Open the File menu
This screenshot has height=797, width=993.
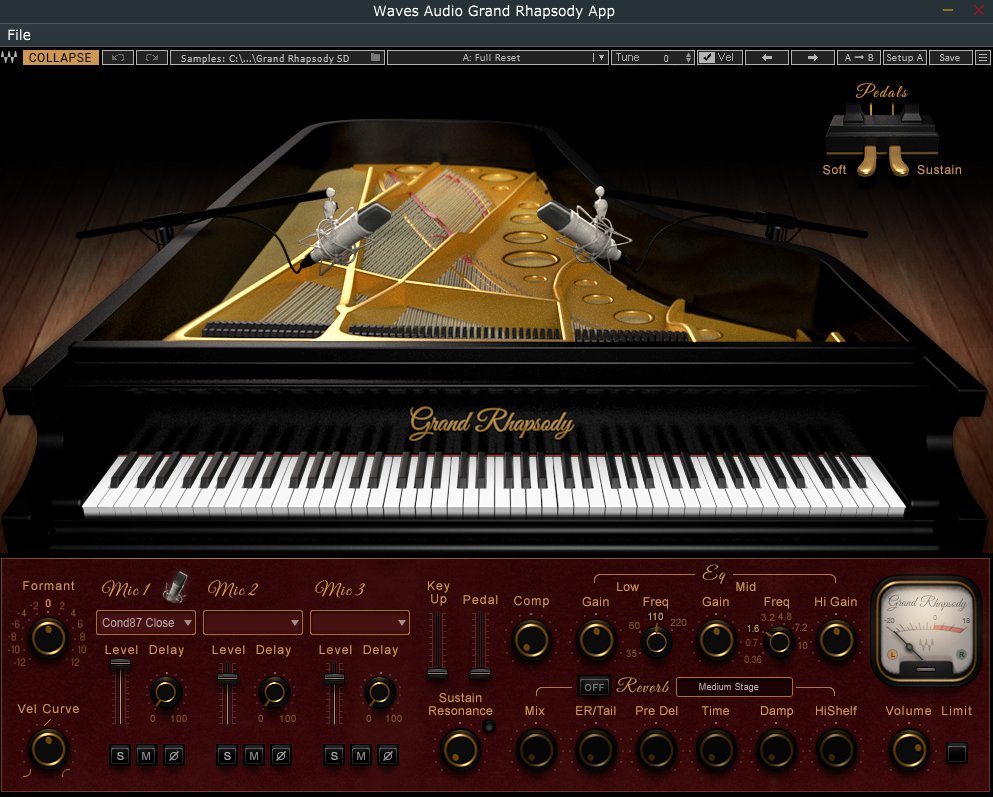[x=19, y=35]
